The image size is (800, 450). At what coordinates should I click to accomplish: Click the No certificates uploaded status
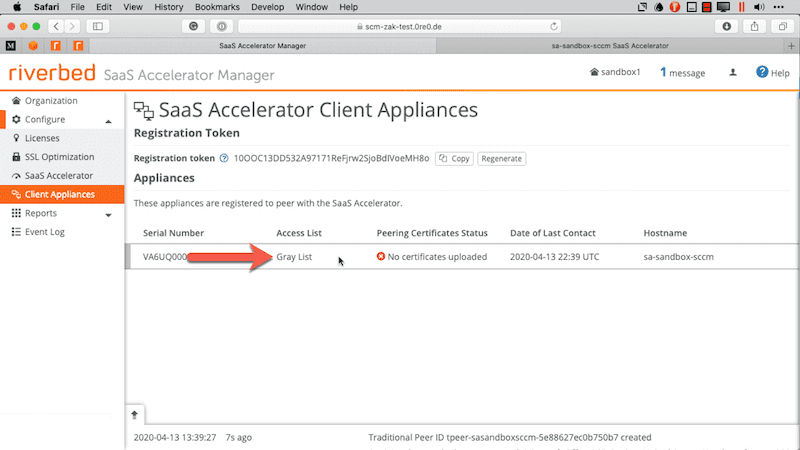pyautogui.click(x=437, y=257)
